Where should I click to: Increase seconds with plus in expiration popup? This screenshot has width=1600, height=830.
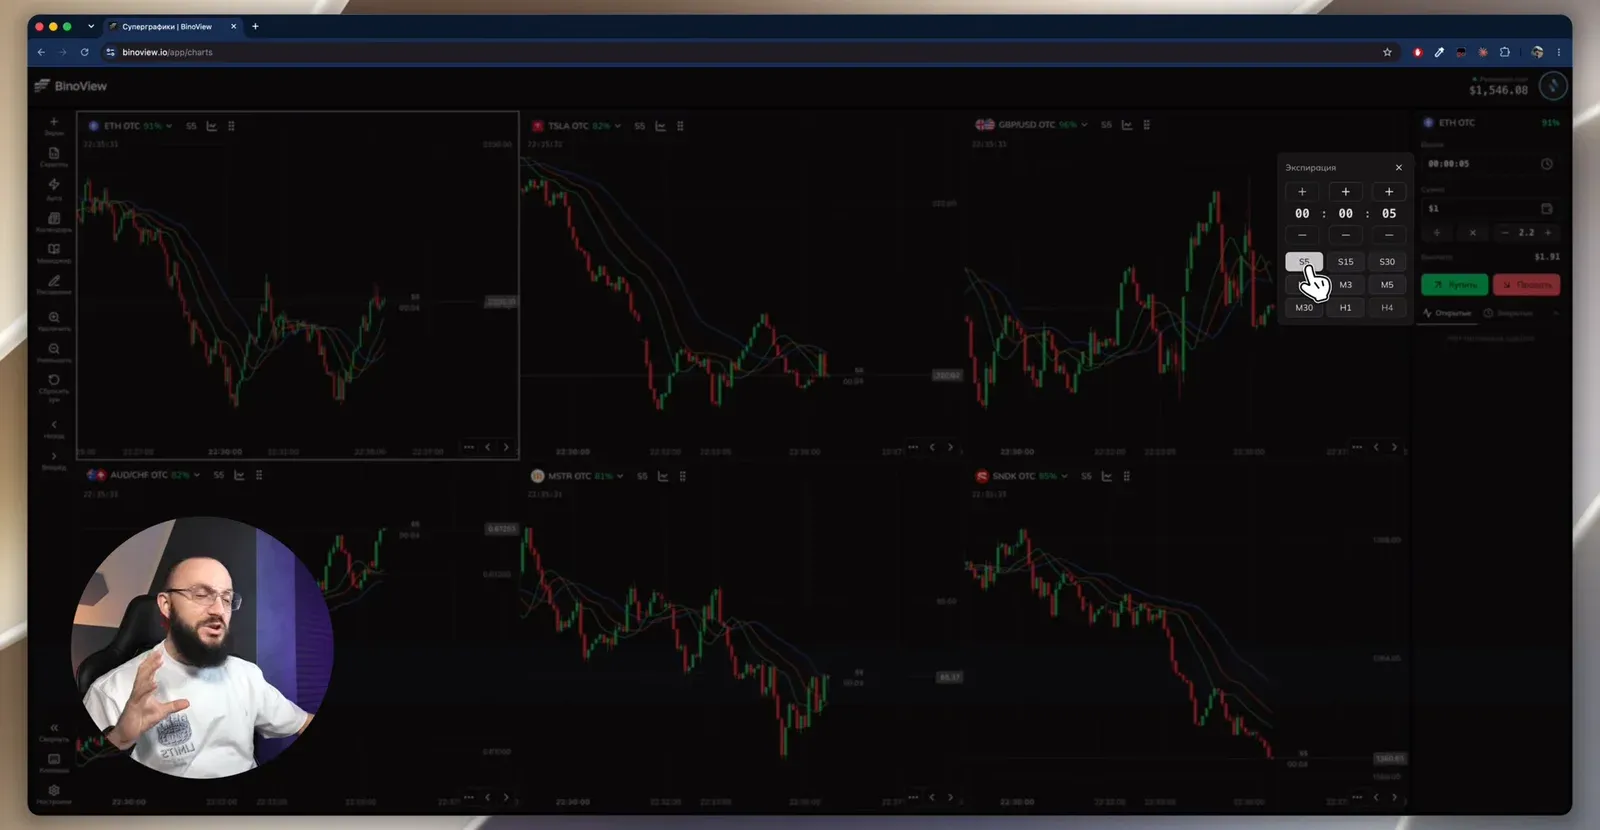pyautogui.click(x=1389, y=192)
